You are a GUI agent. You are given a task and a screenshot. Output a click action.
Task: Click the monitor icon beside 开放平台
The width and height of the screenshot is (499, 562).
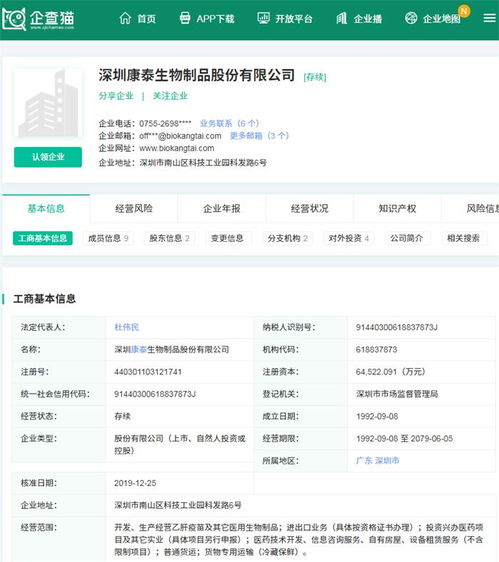[x=263, y=18]
